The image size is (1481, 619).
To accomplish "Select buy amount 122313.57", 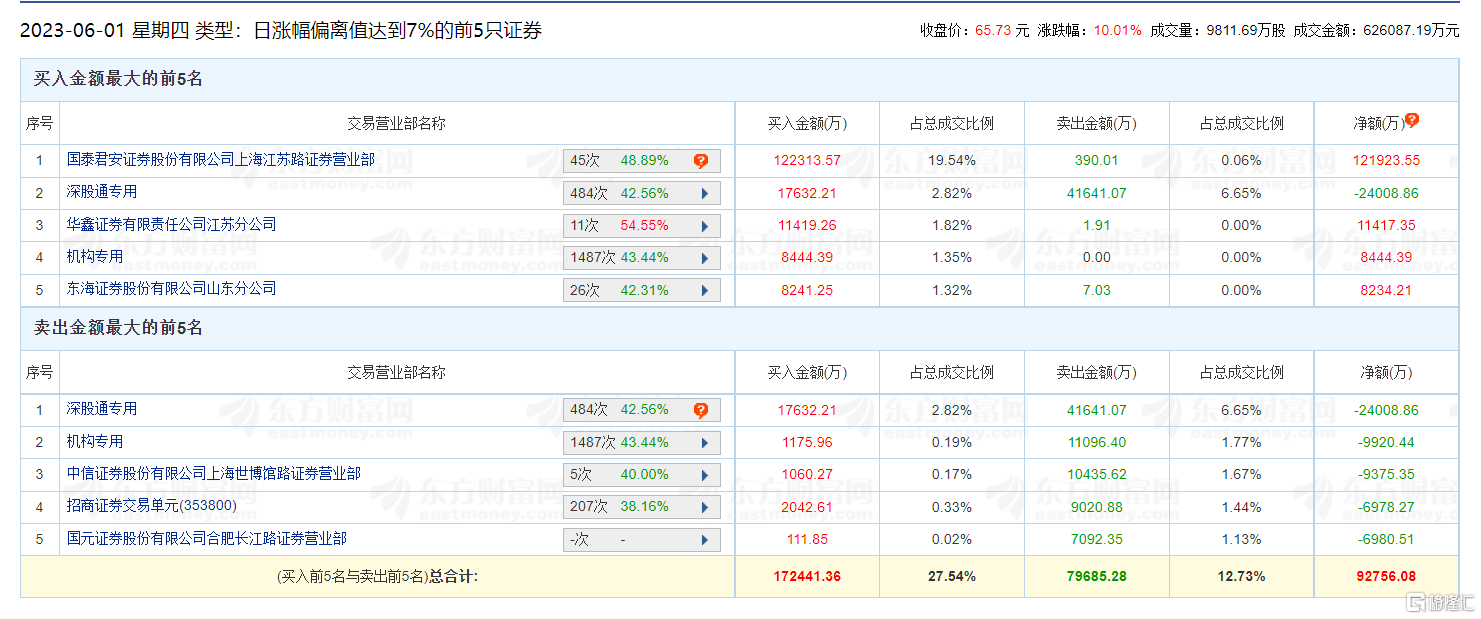I will tap(807, 160).
